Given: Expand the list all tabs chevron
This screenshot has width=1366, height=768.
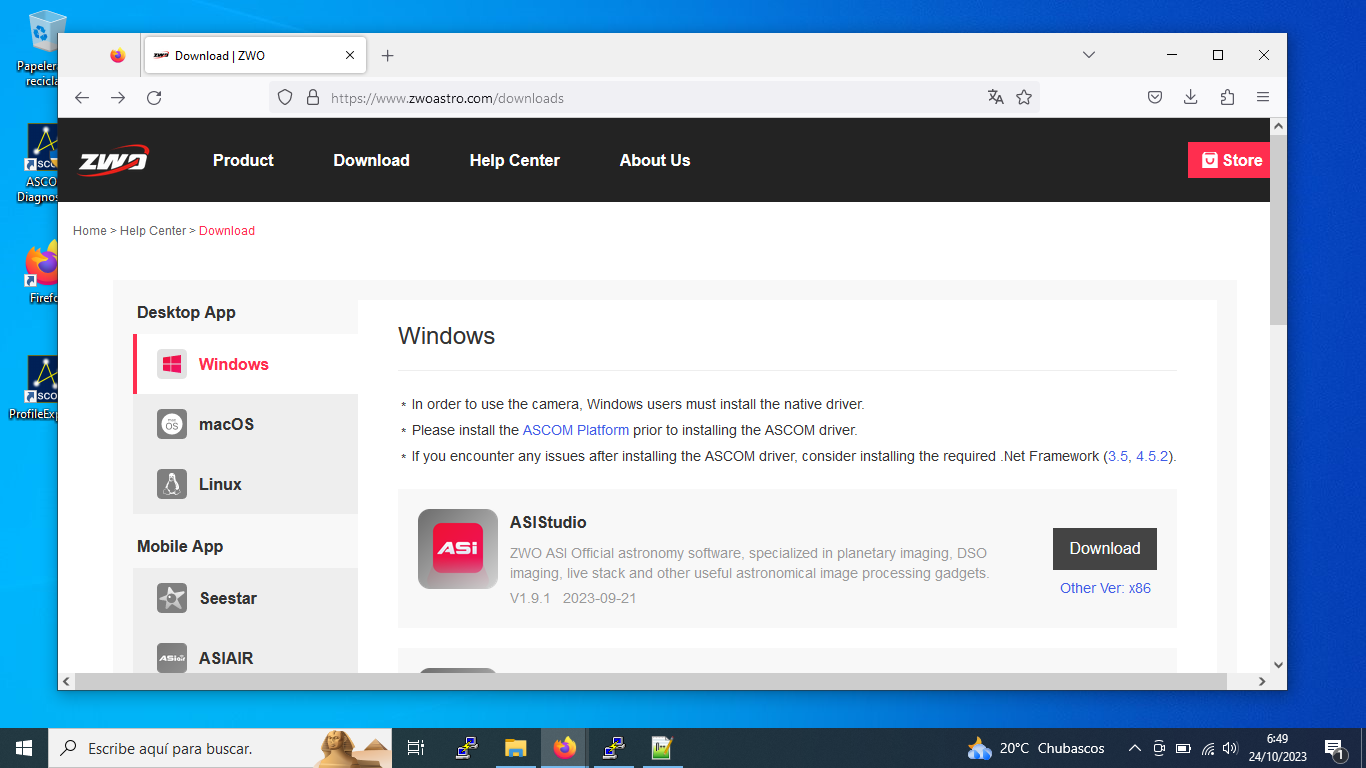Looking at the screenshot, I should 1089,55.
